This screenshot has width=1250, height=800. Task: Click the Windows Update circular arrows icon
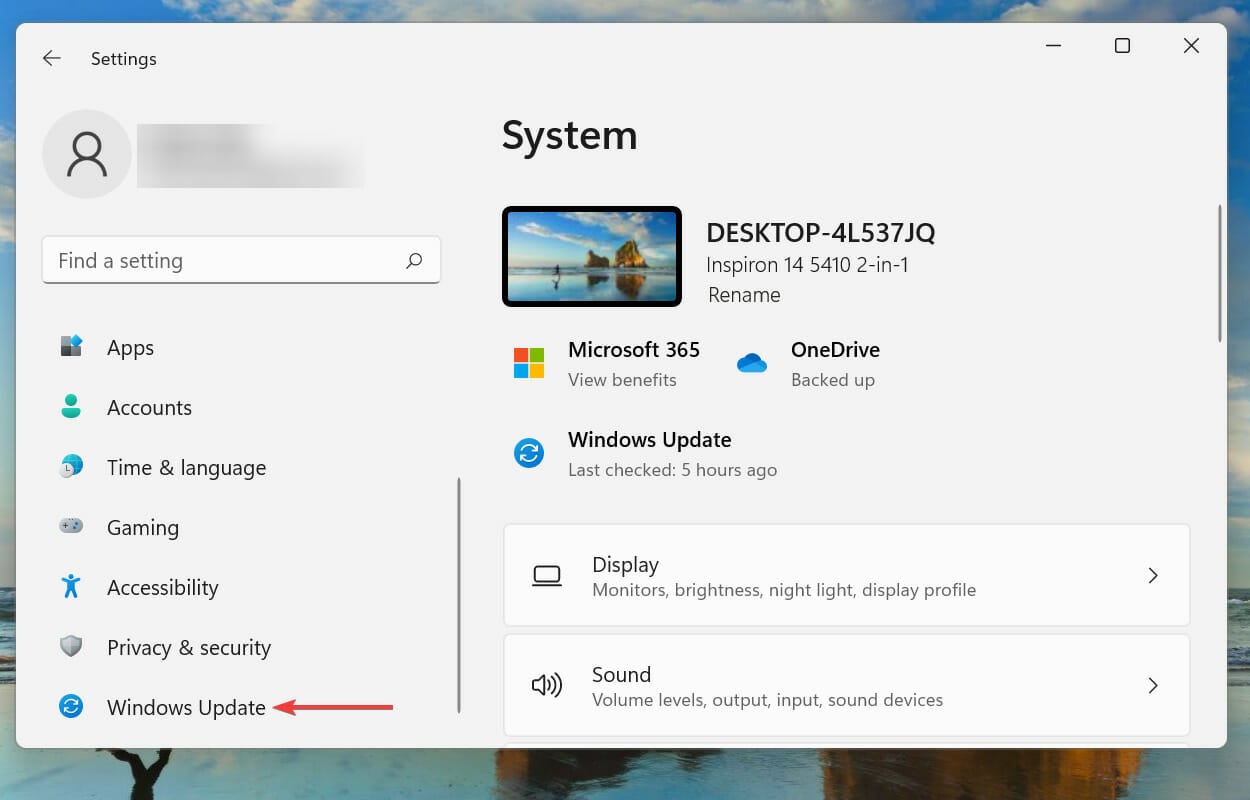point(71,707)
